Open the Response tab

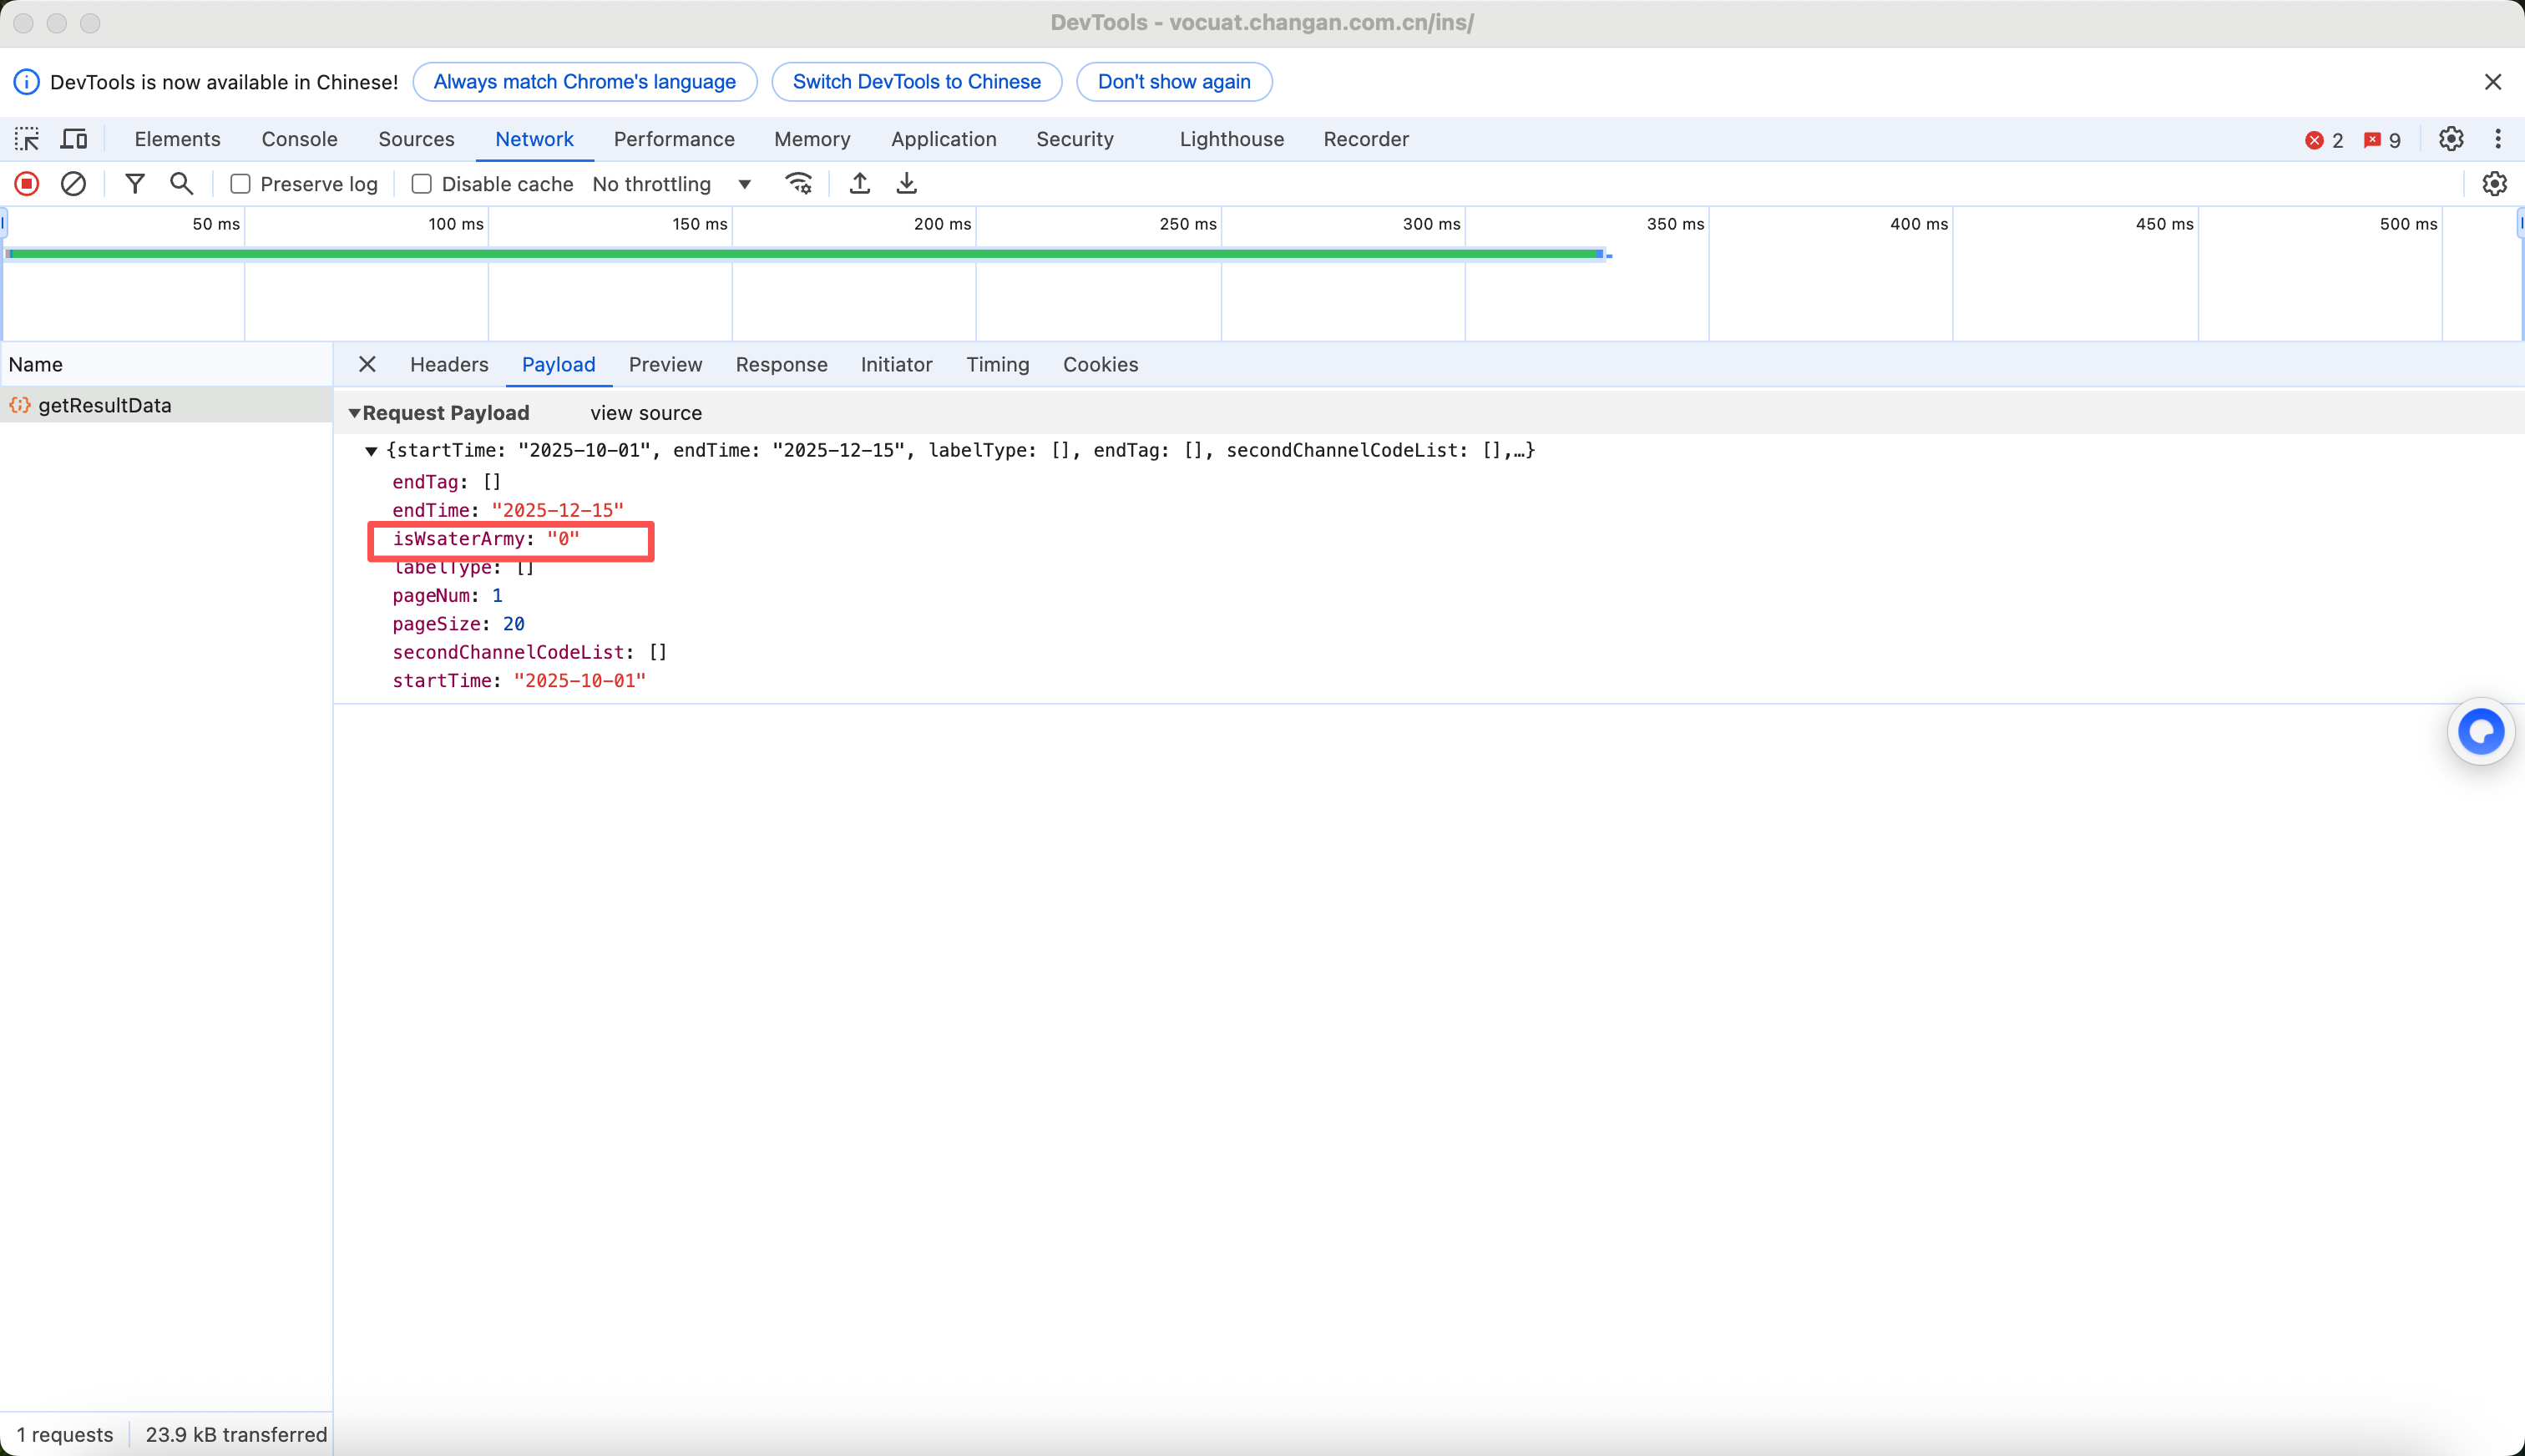point(781,365)
